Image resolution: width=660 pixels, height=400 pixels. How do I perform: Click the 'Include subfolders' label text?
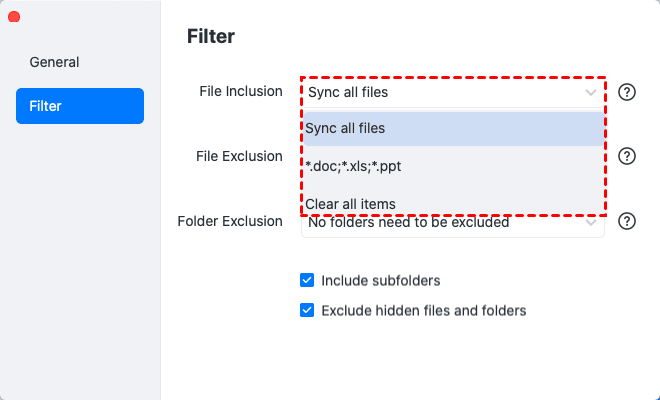[x=380, y=281]
